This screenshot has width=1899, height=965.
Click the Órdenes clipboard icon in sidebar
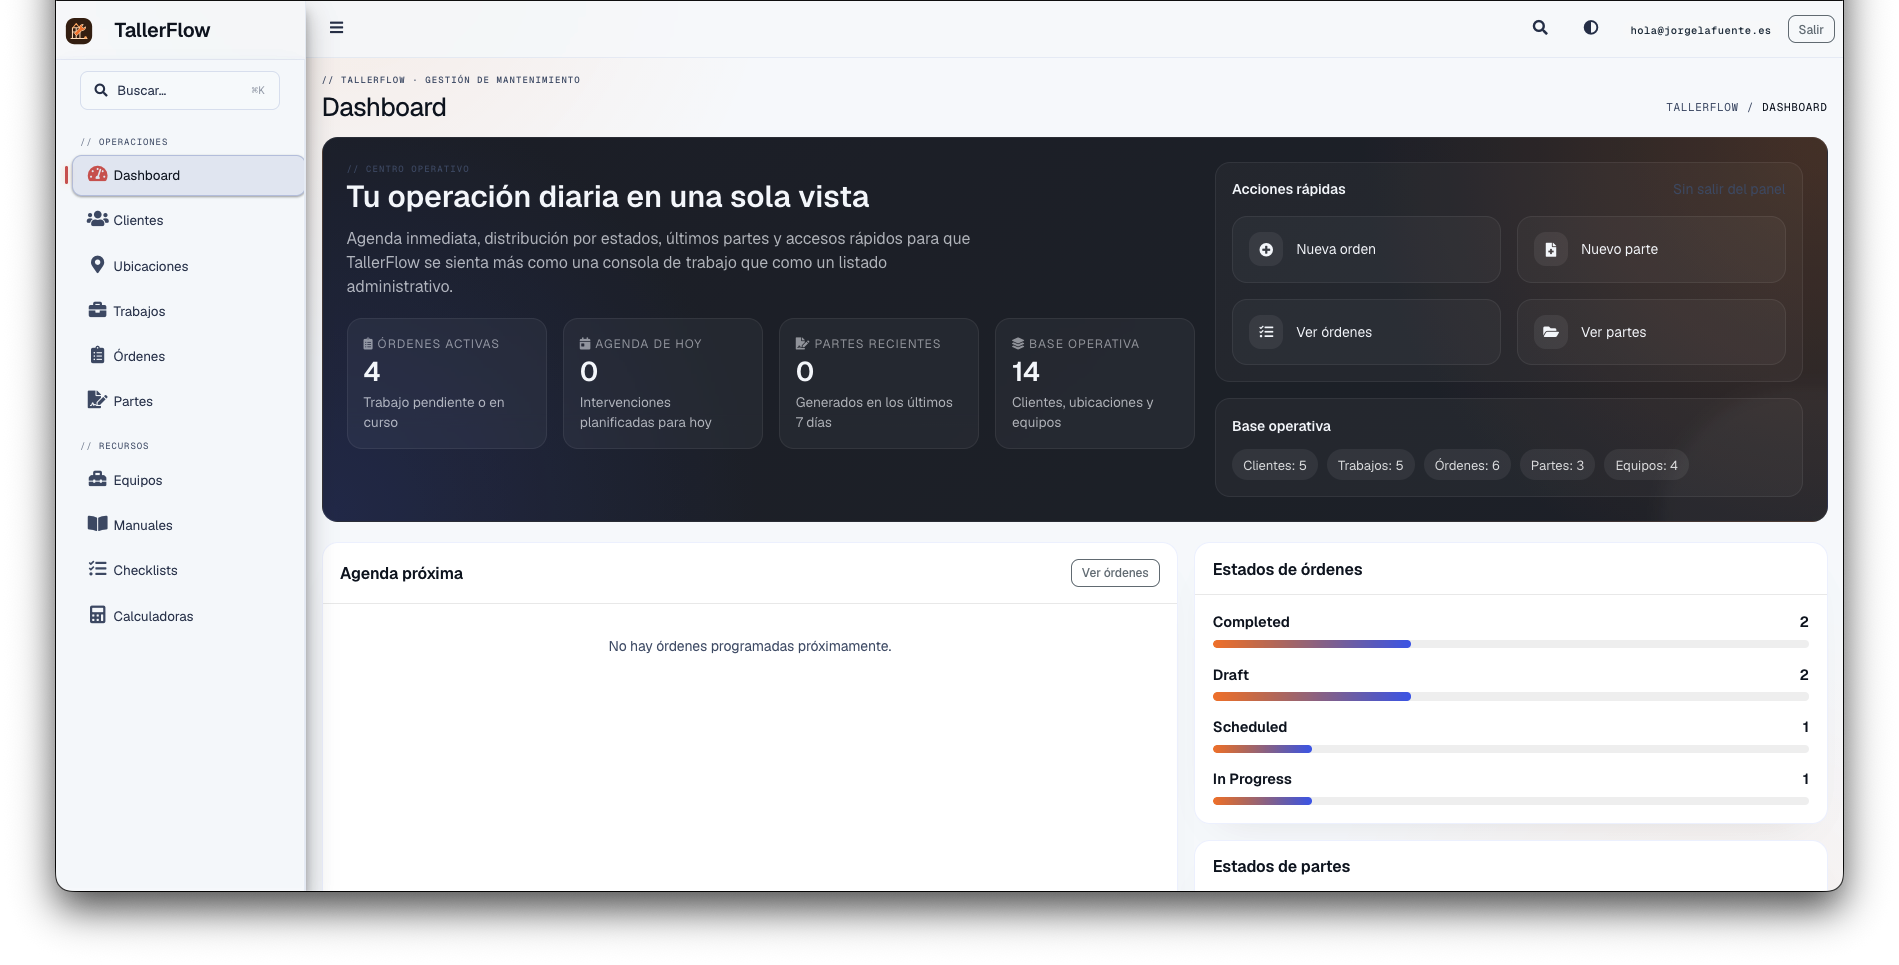click(x=97, y=355)
